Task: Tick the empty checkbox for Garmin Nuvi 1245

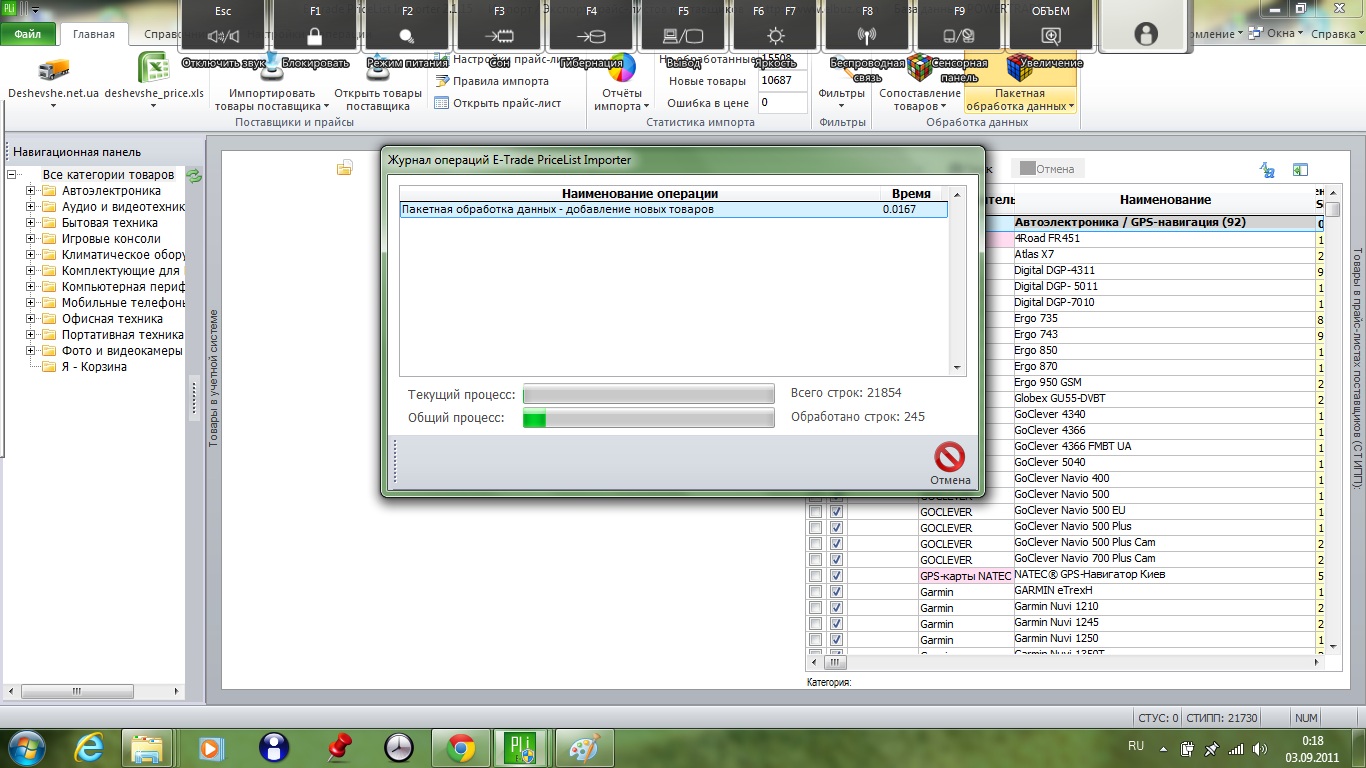Action: click(x=815, y=624)
